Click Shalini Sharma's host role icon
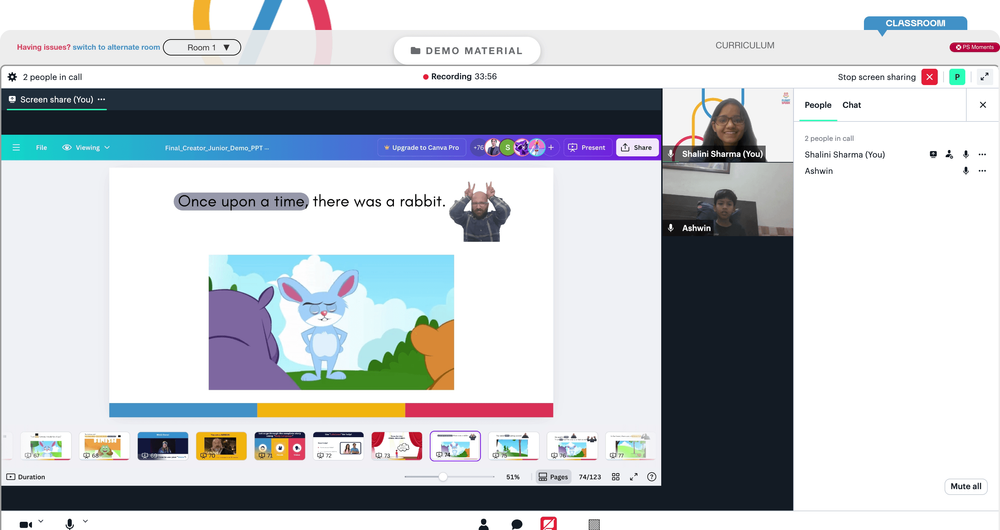 (x=949, y=154)
